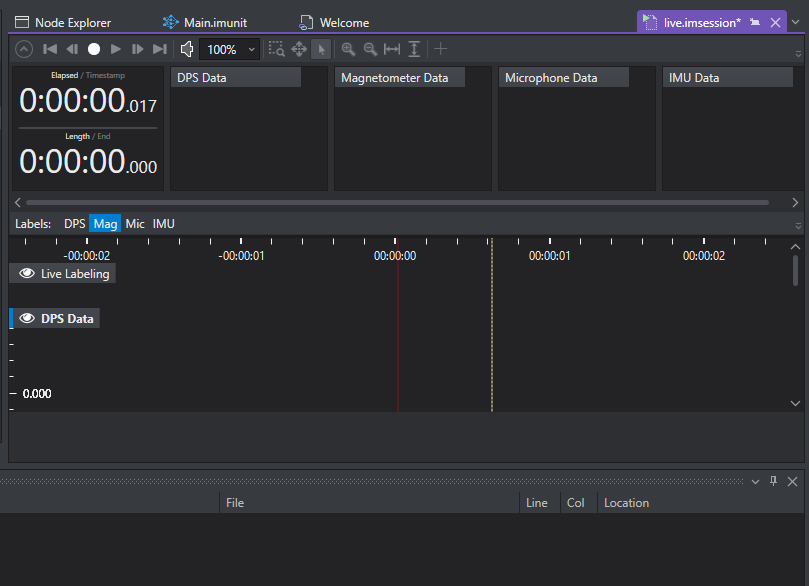This screenshot has width=809, height=586.
Task: Play the session
Action: (x=116, y=49)
